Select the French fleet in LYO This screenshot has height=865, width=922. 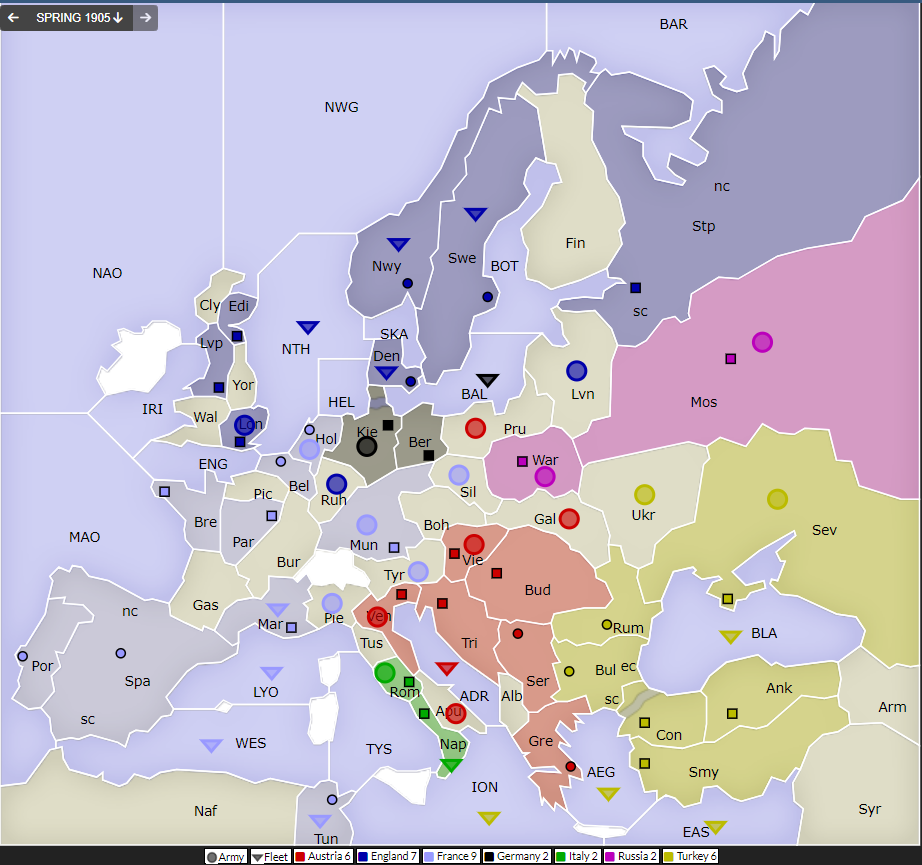[x=272, y=673]
